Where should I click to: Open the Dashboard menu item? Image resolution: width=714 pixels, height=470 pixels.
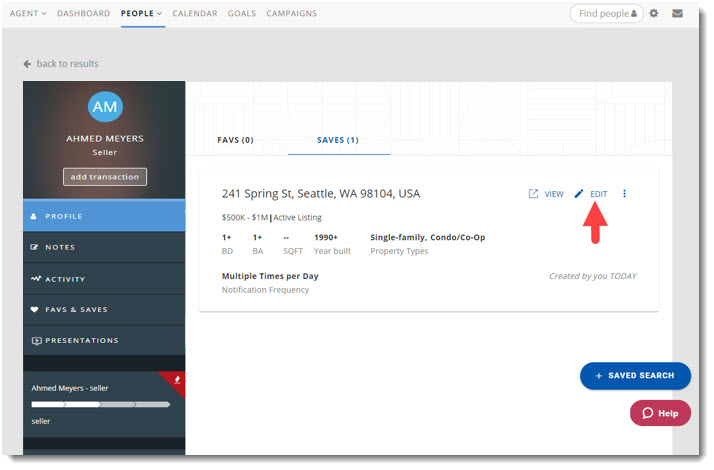[x=84, y=14]
